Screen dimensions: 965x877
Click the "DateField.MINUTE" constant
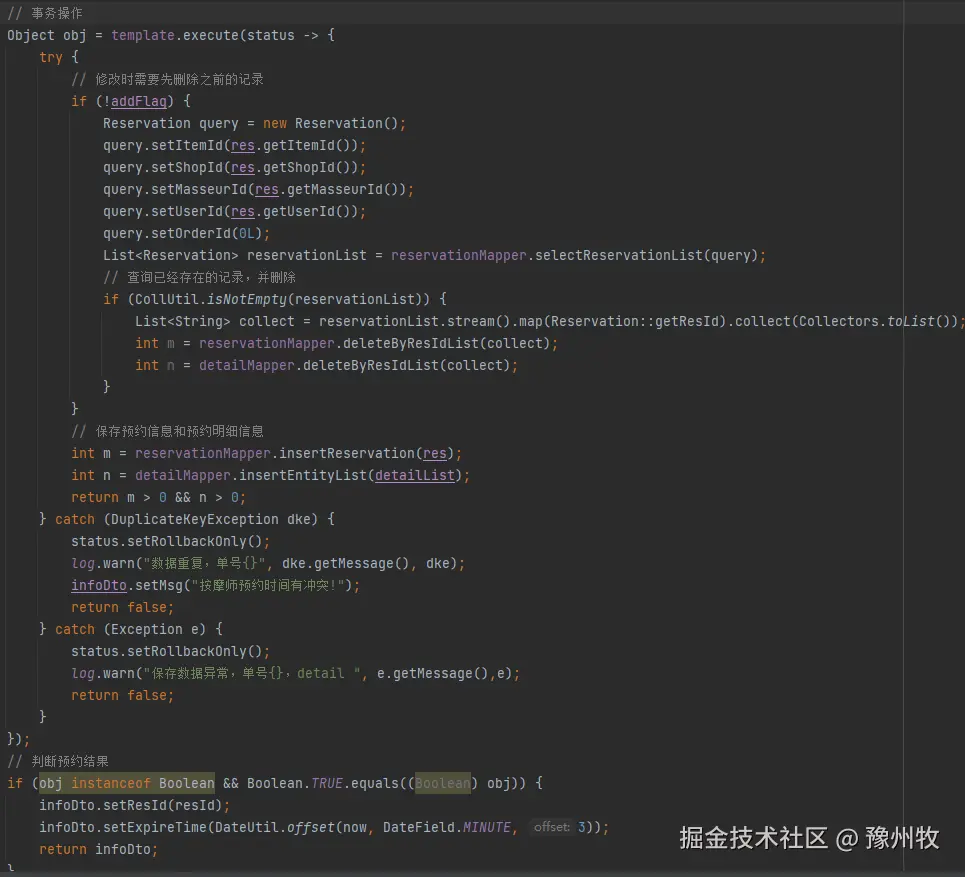pyautogui.click(x=447, y=828)
